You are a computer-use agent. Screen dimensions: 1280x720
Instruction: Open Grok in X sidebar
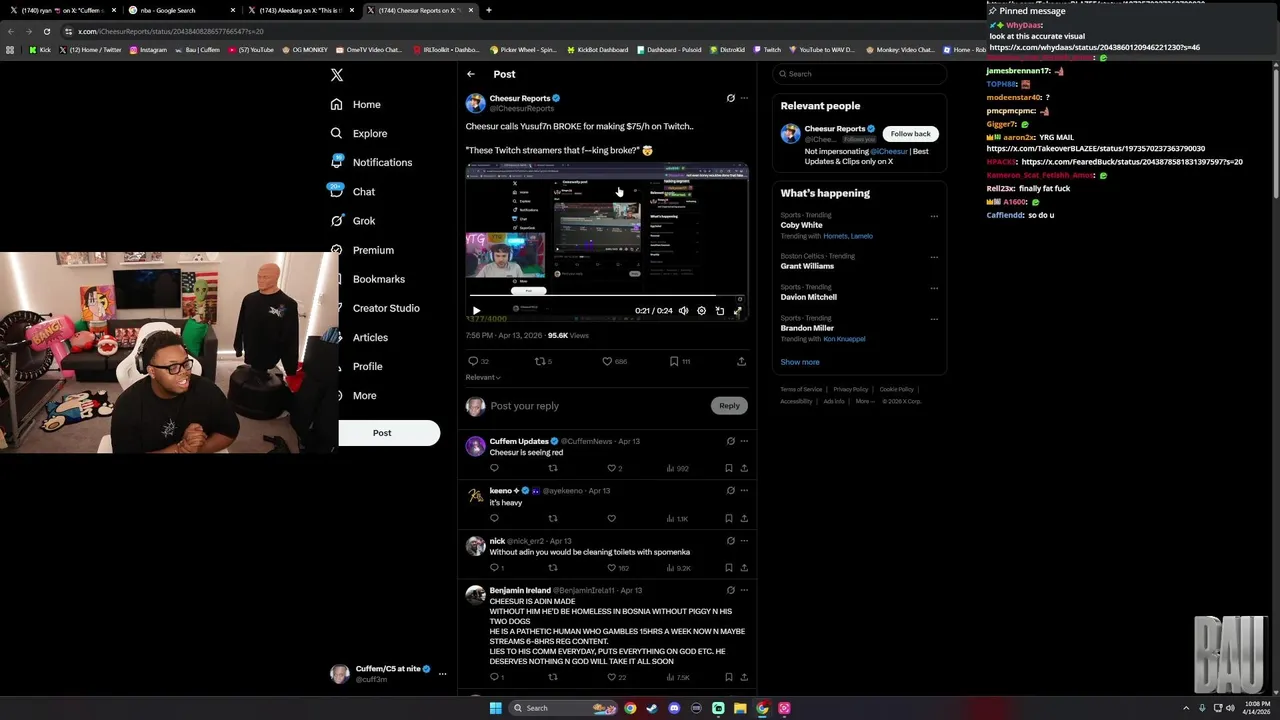[x=353, y=220]
